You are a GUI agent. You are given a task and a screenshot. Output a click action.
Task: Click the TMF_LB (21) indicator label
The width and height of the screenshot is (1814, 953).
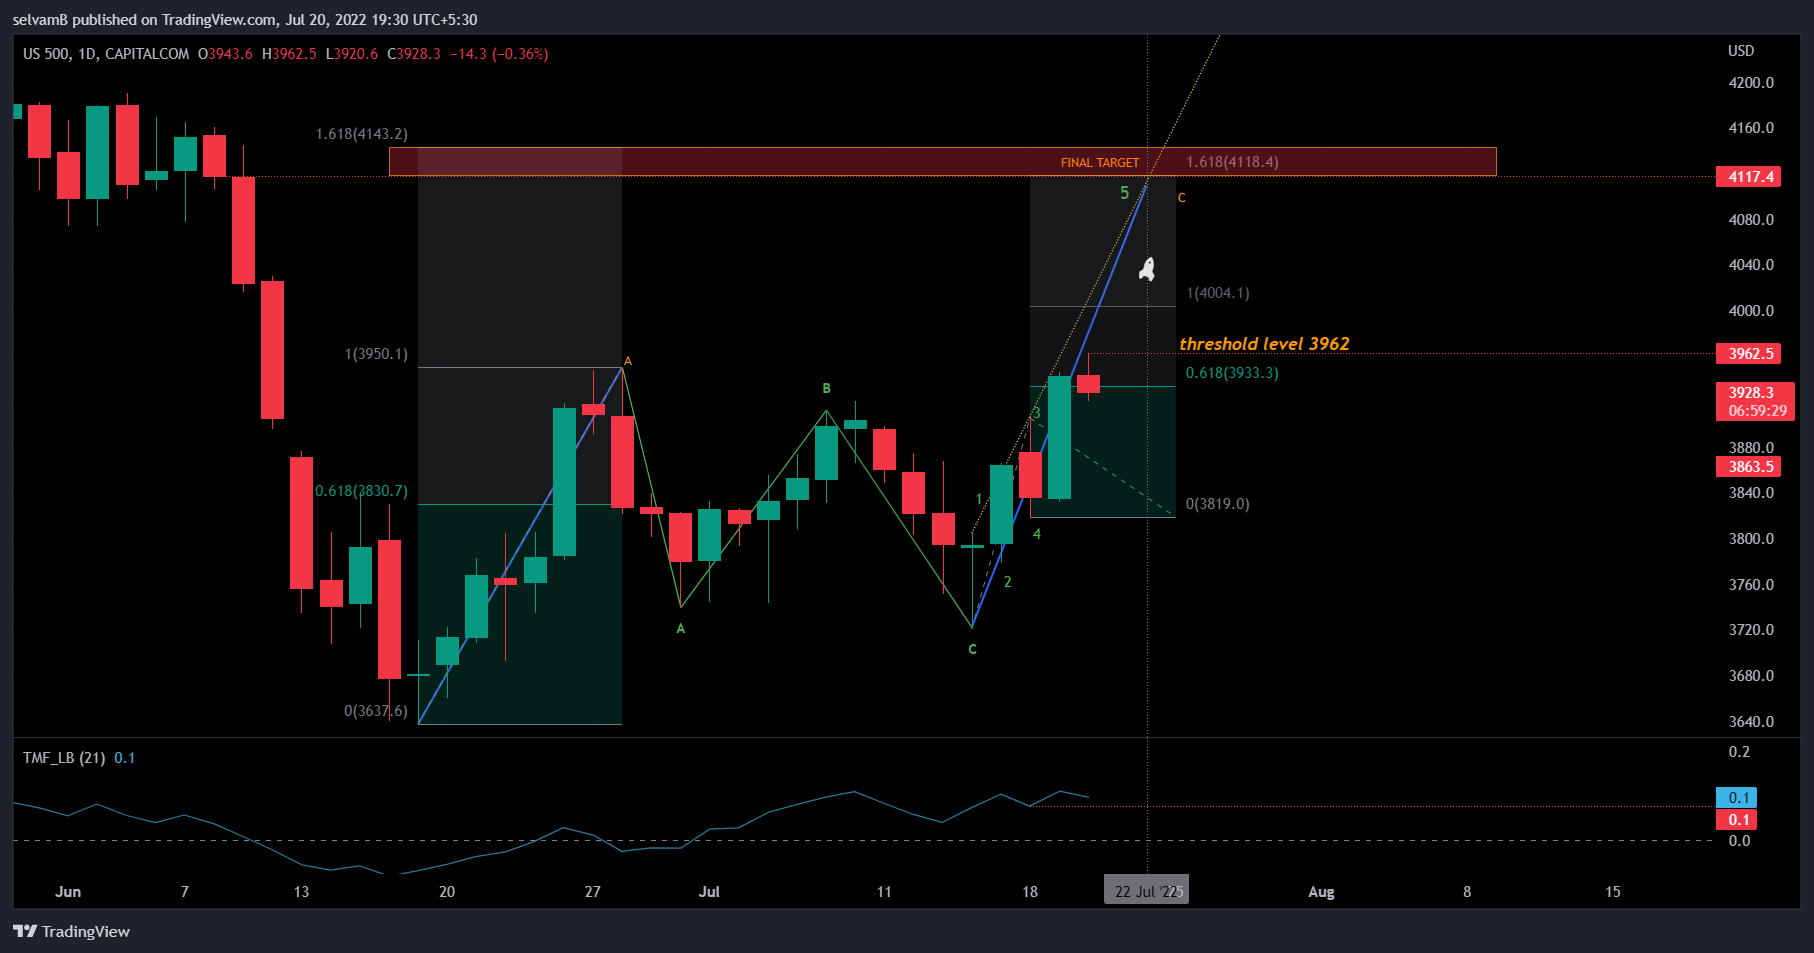pos(64,758)
